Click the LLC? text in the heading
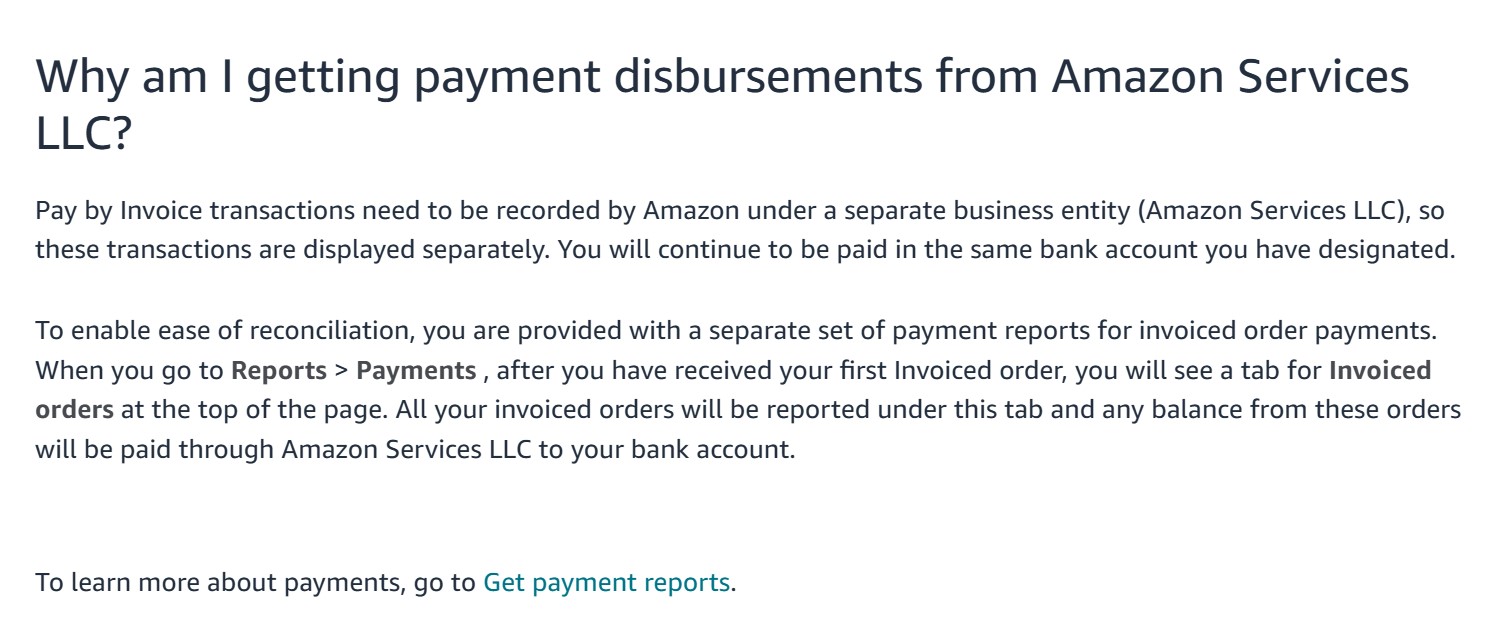 [x=83, y=134]
